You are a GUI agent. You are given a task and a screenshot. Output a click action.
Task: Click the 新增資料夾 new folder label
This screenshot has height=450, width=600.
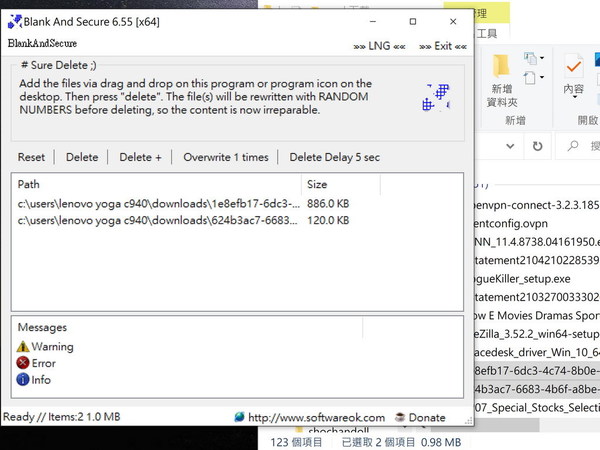point(502,96)
